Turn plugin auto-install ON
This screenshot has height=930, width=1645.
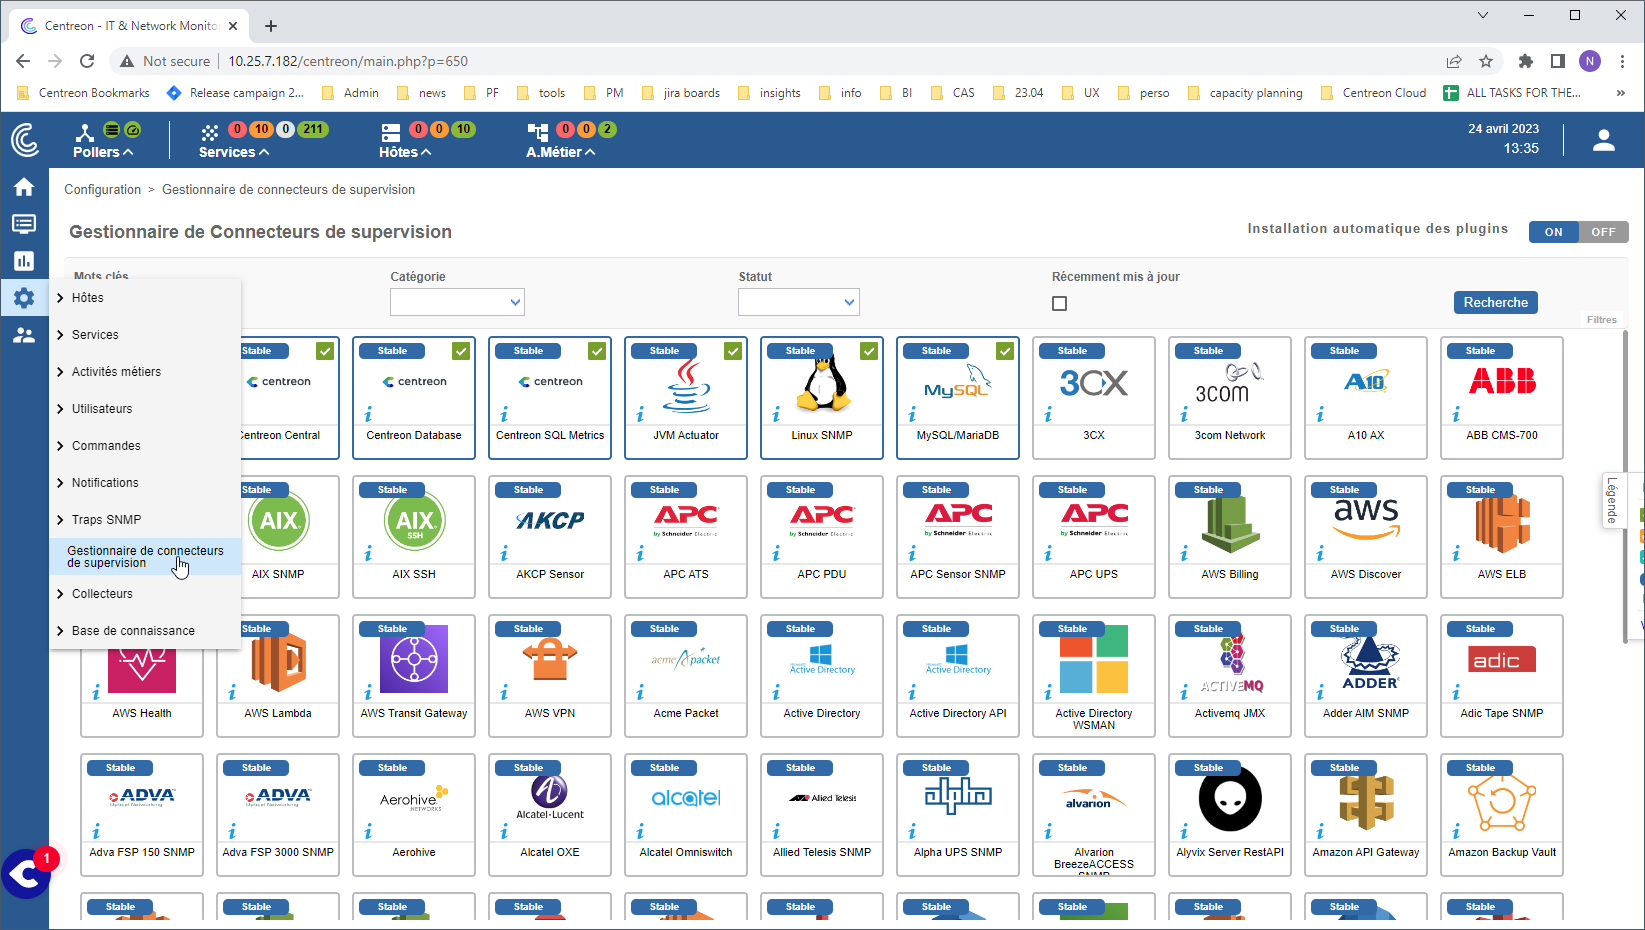[x=1553, y=232]
